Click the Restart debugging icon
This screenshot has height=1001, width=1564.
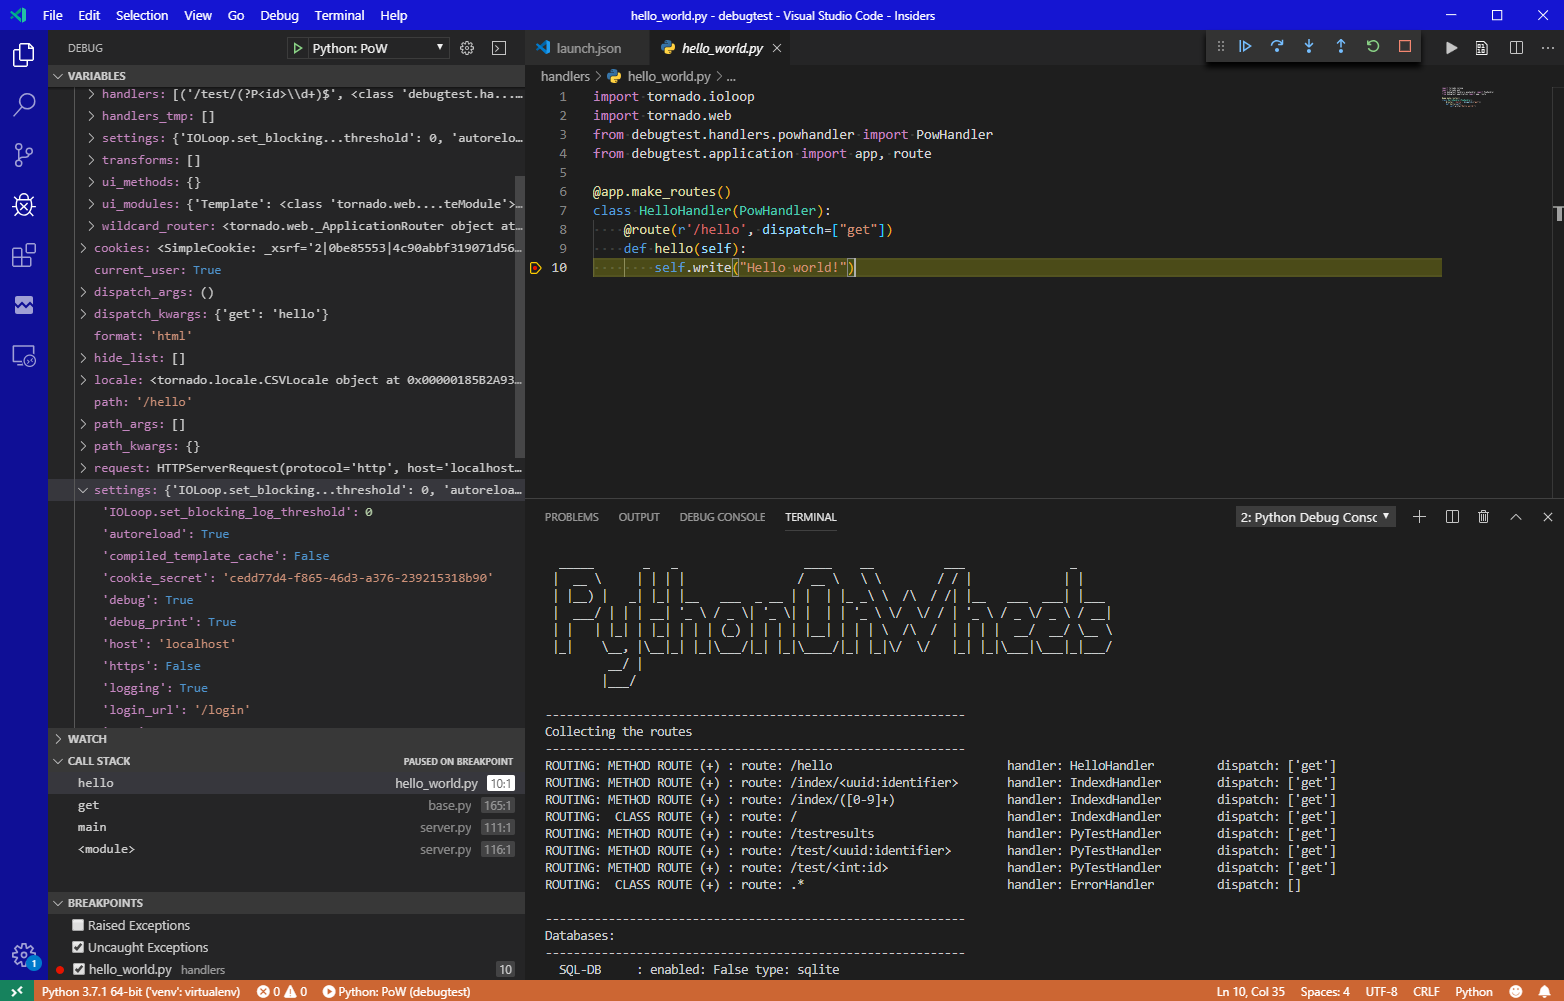point(1373,46)
